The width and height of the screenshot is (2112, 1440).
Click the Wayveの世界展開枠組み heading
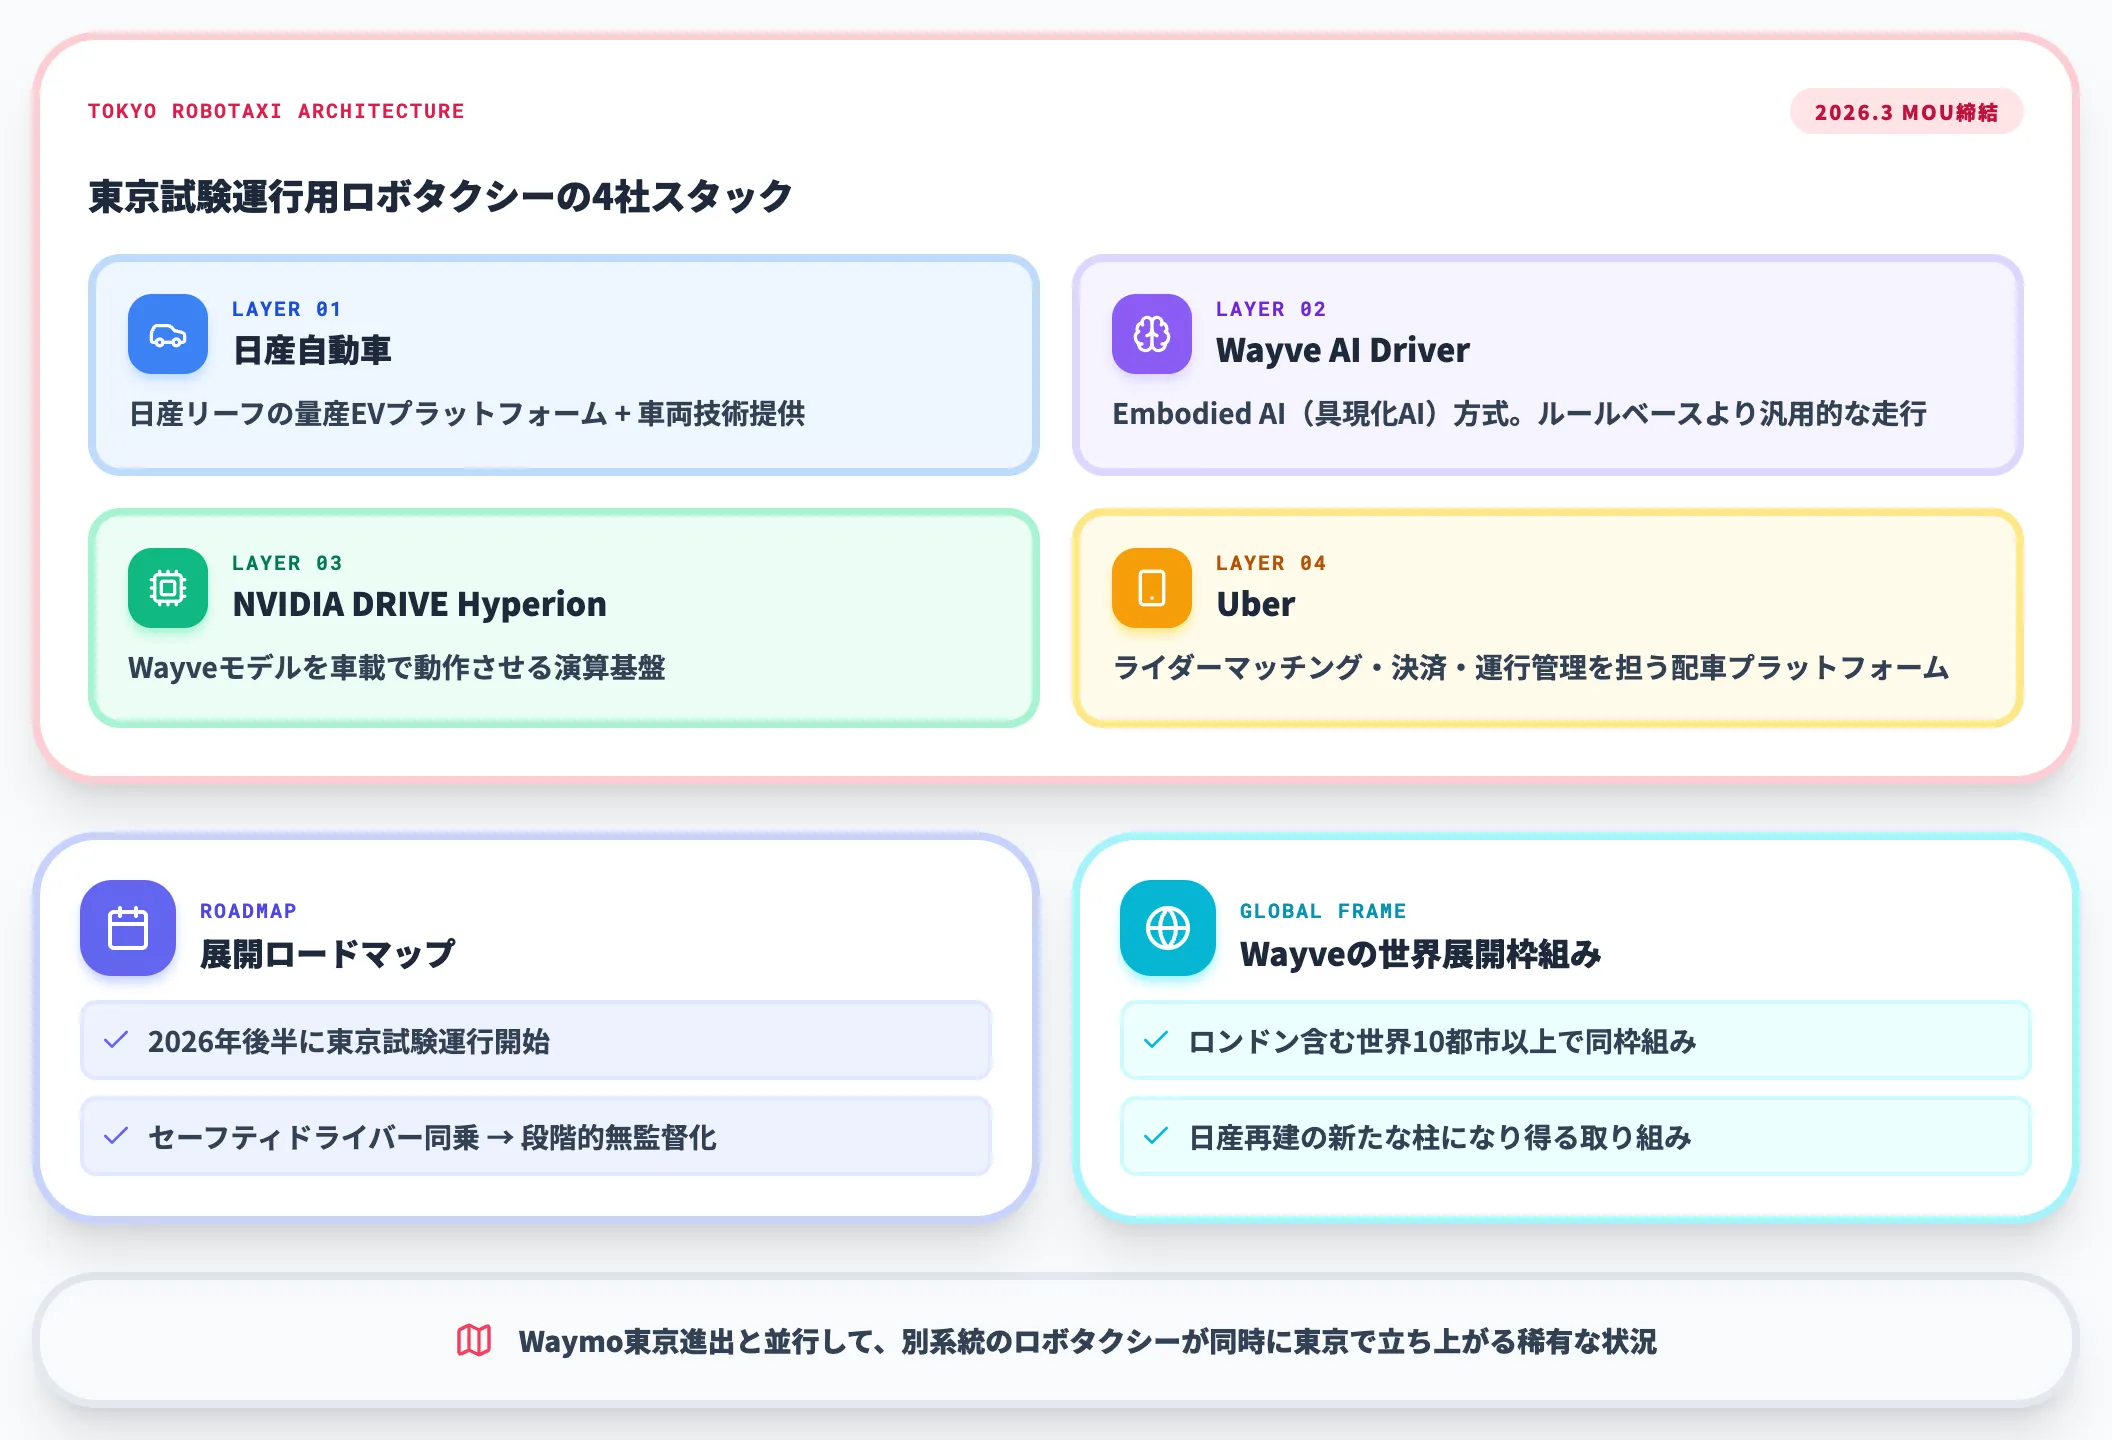(x=1421, y=954)
